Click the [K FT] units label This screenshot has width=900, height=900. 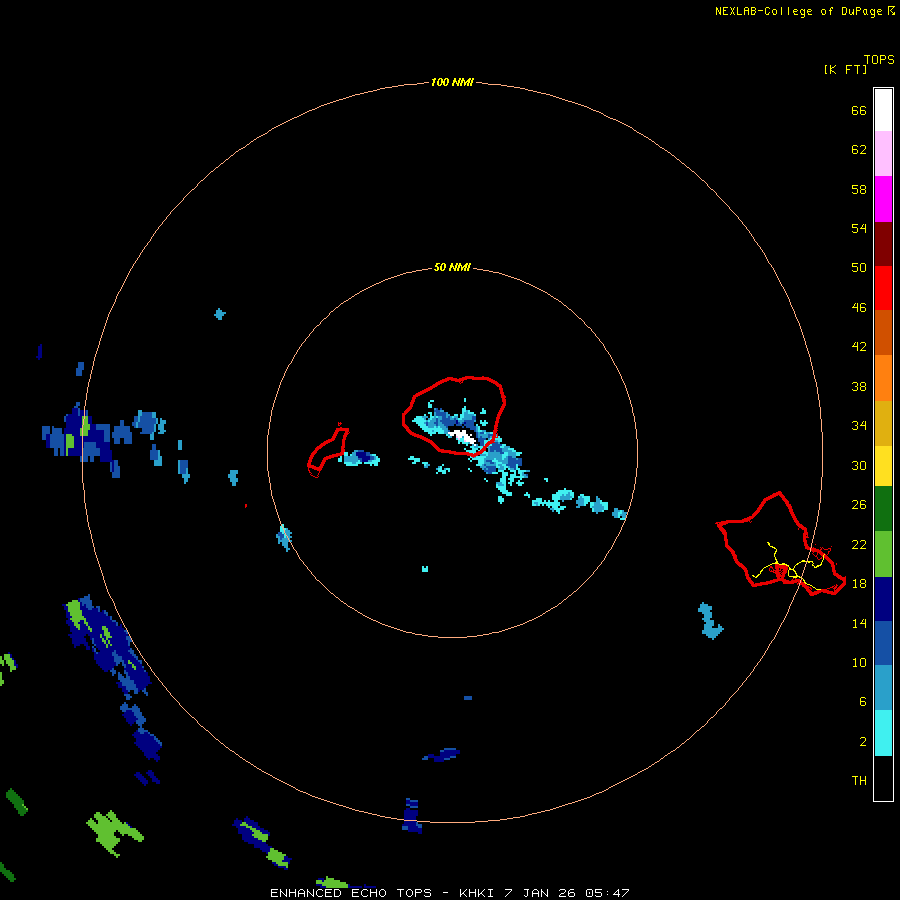(845, 69)
